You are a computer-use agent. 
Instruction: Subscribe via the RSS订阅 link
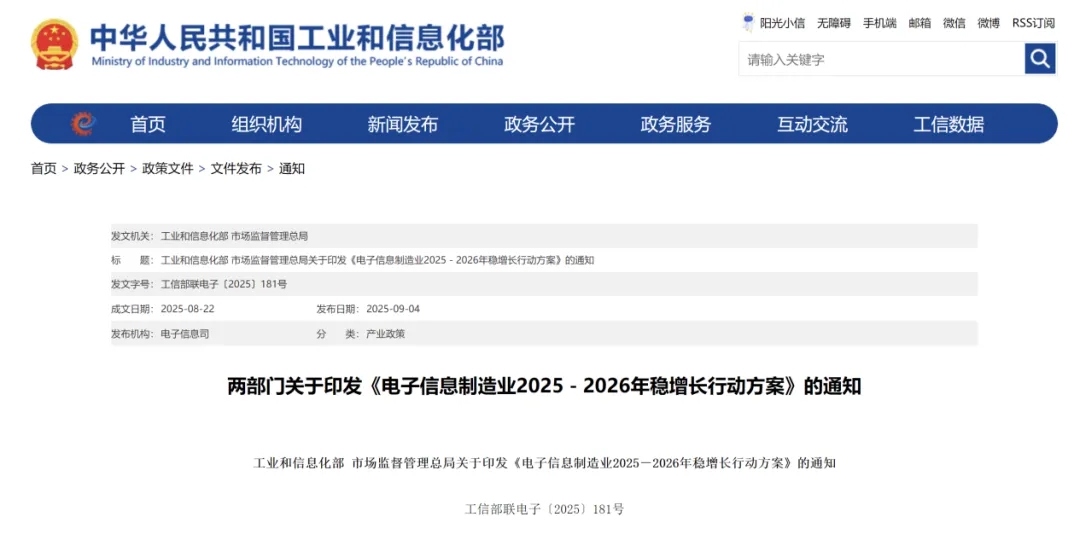point(1033,23)
